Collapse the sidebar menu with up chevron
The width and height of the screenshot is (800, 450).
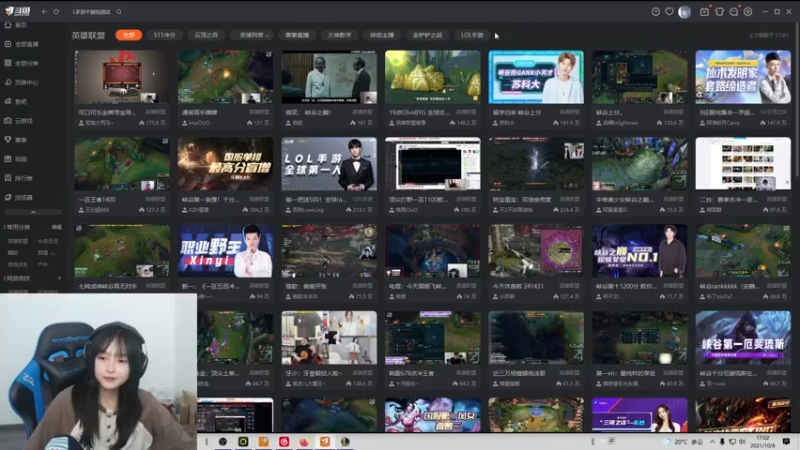(33, 212)
